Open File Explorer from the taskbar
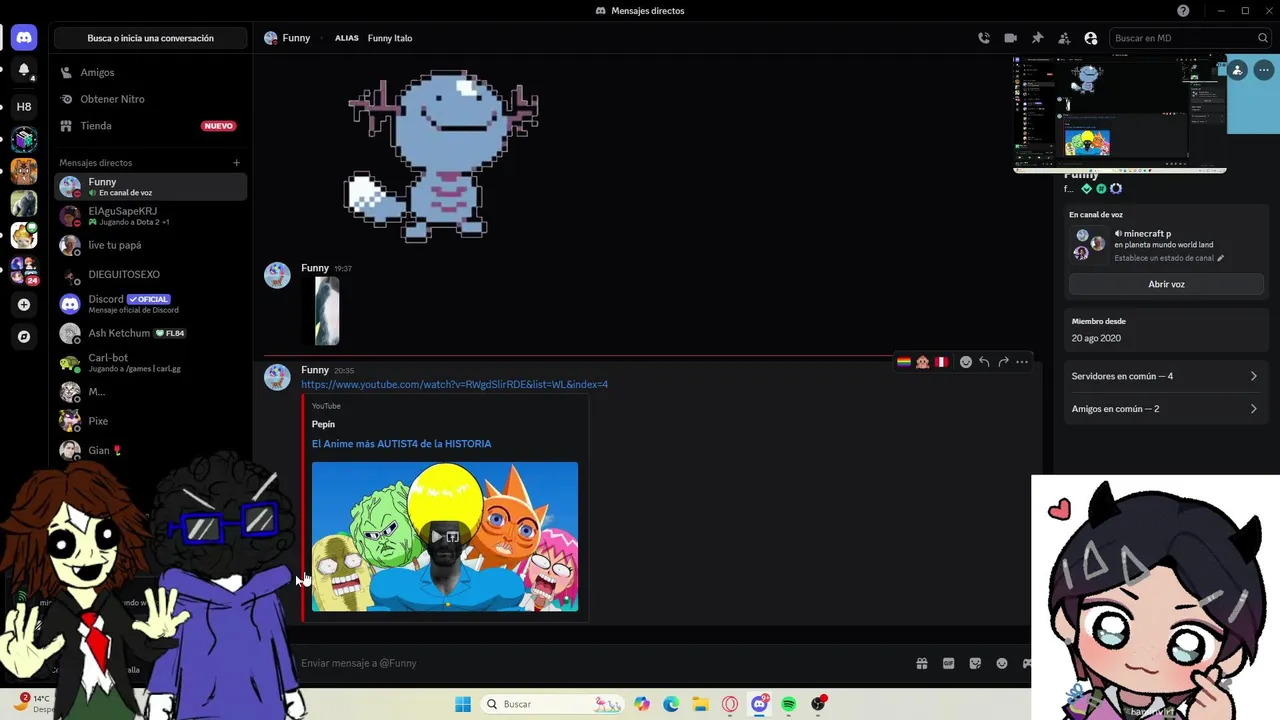 [x=700, y=704]
